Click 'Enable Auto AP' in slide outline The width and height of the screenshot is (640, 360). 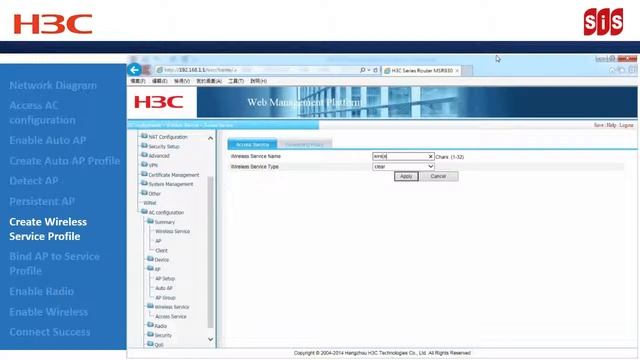tap(48, 140)
